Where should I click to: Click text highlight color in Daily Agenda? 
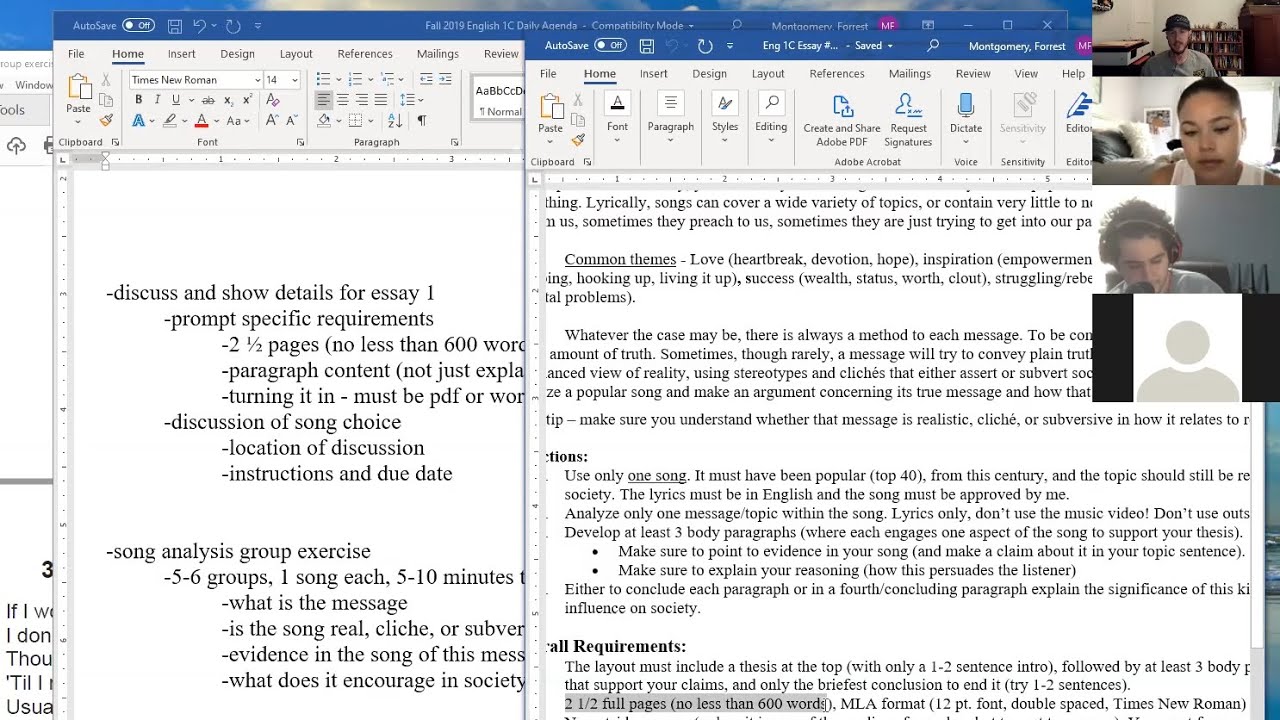pyautogui.click(x=170, y=121)
